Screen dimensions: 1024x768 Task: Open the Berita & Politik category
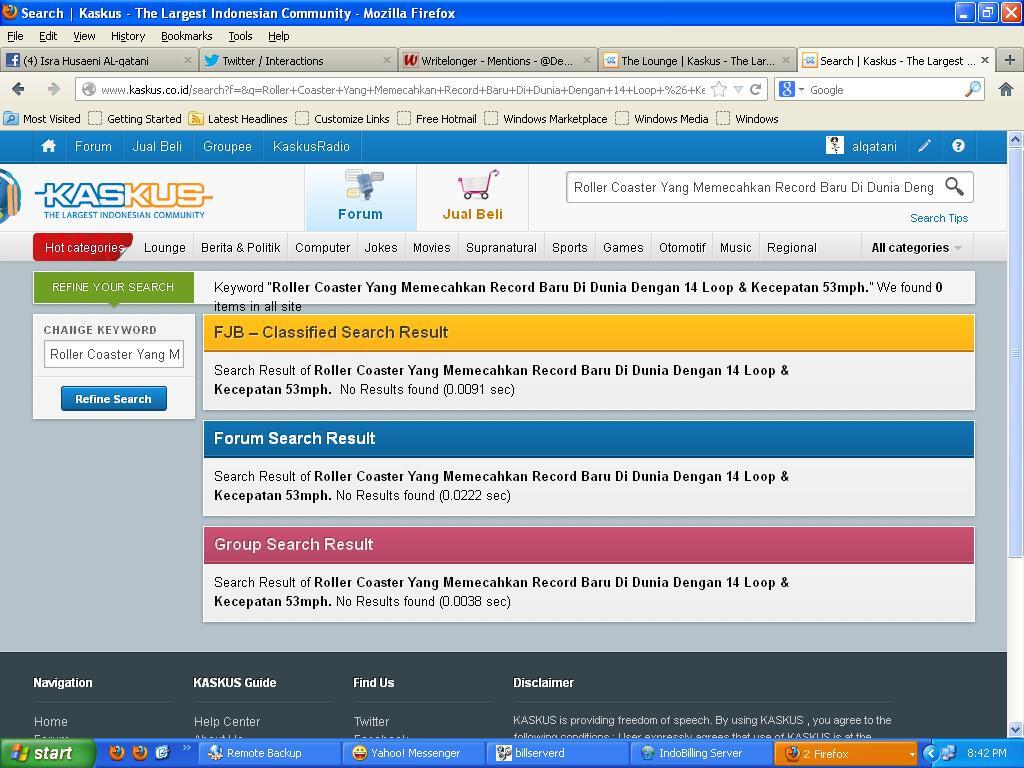click(240, 248)
